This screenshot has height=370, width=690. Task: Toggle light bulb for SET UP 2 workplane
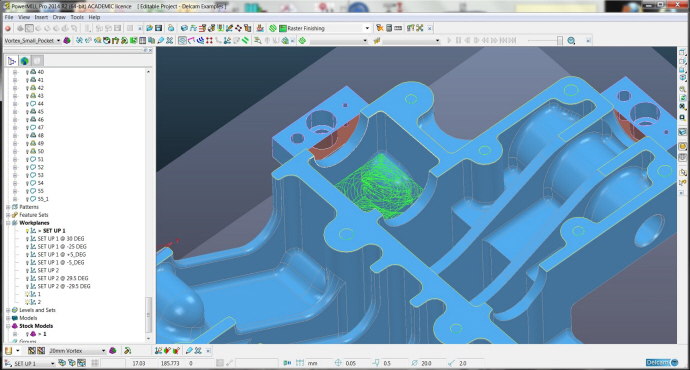(27, 271)
